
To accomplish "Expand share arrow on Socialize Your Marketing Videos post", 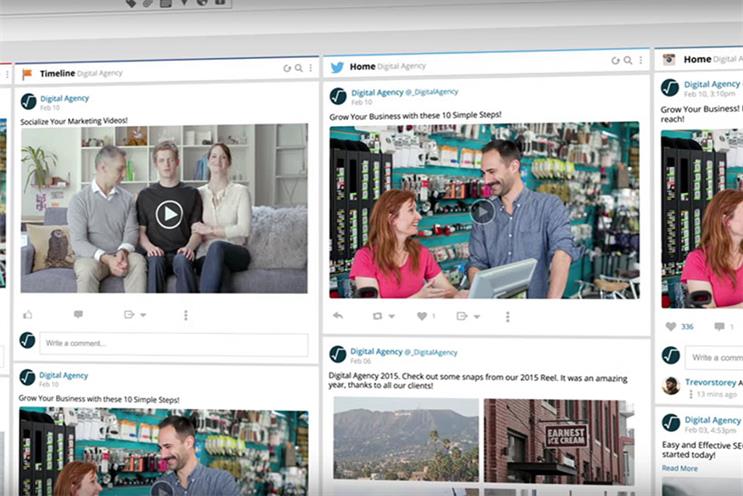I will point(143,315).
